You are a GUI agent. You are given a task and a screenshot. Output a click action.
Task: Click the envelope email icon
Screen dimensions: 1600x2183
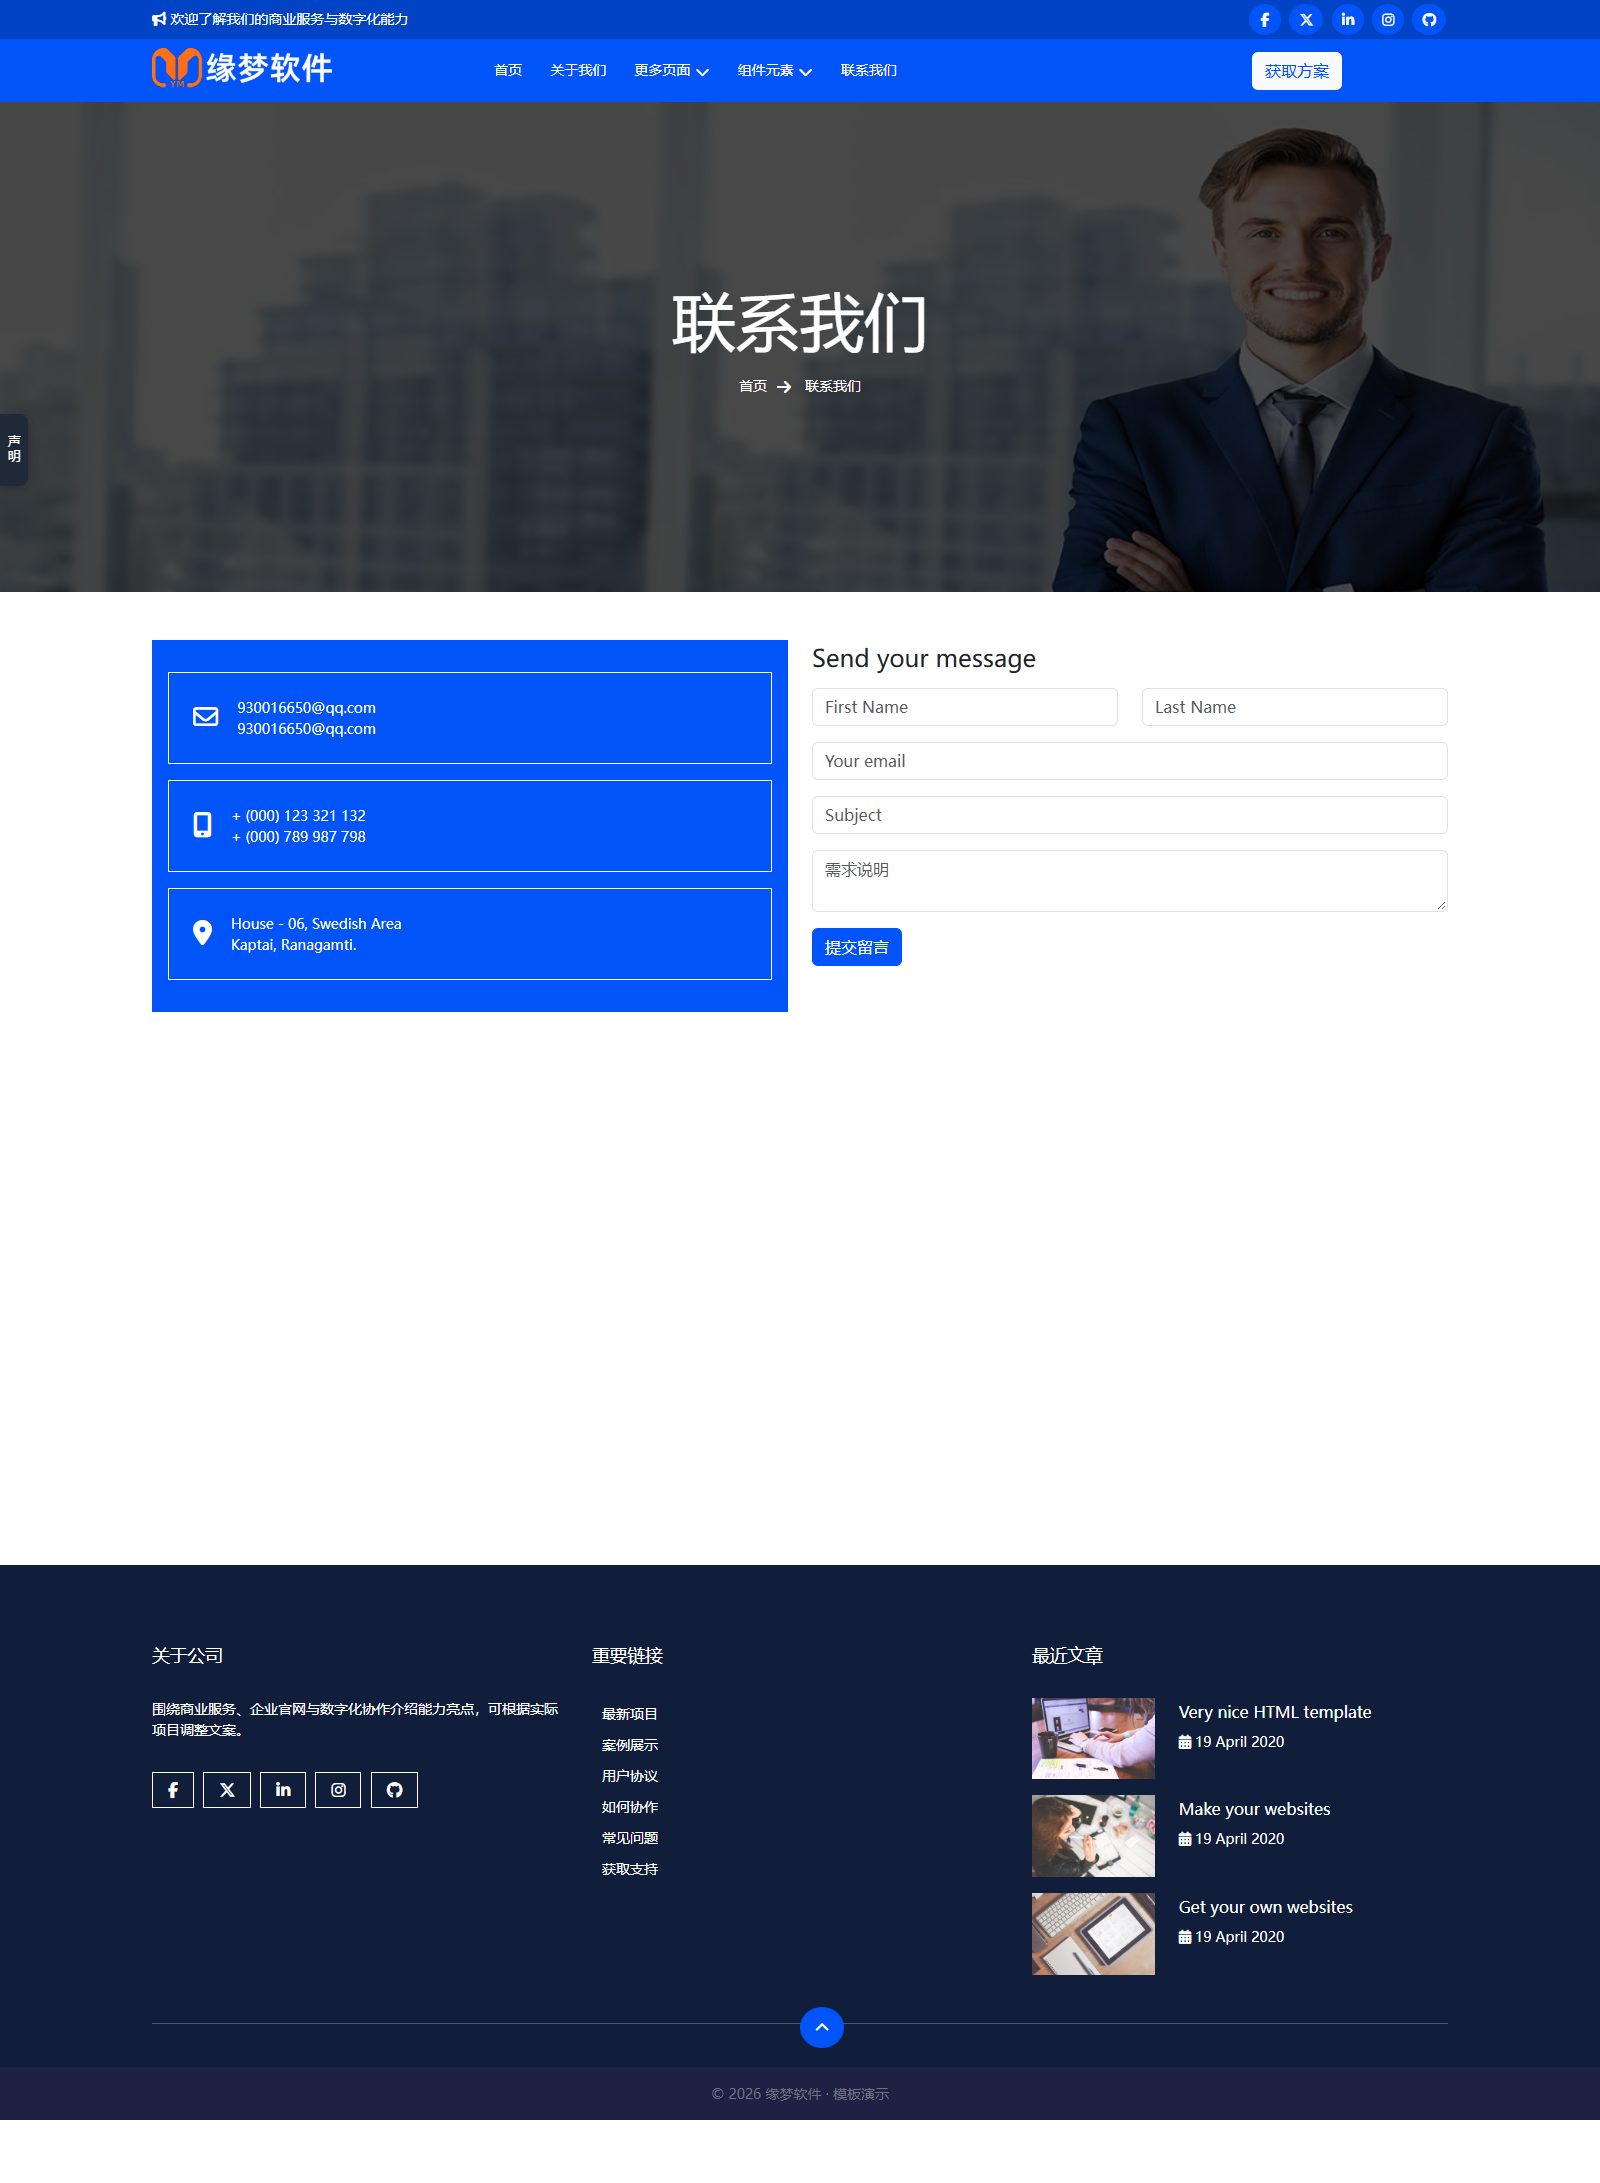pyautogui.click(x=205, y=717)
